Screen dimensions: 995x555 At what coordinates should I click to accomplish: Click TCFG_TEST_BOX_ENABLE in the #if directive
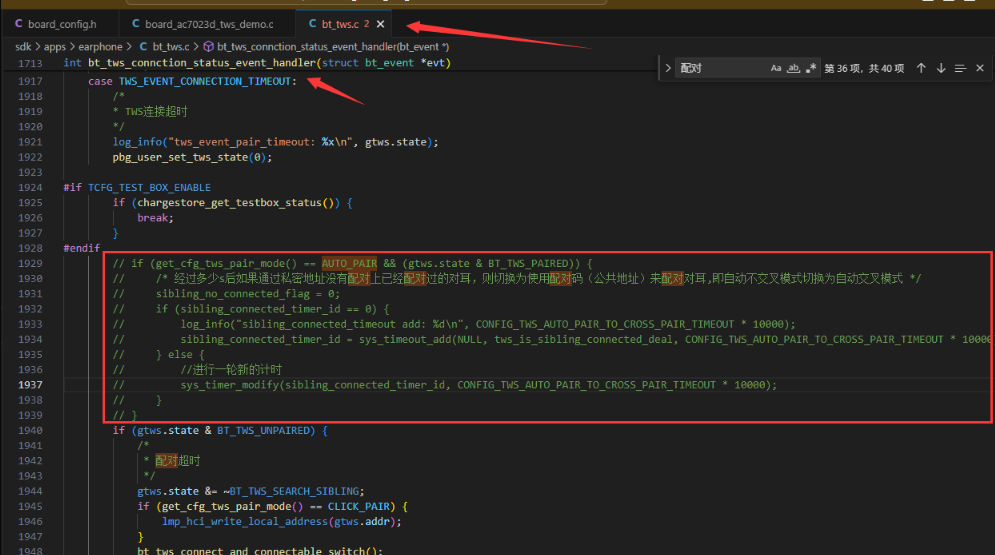149,188
